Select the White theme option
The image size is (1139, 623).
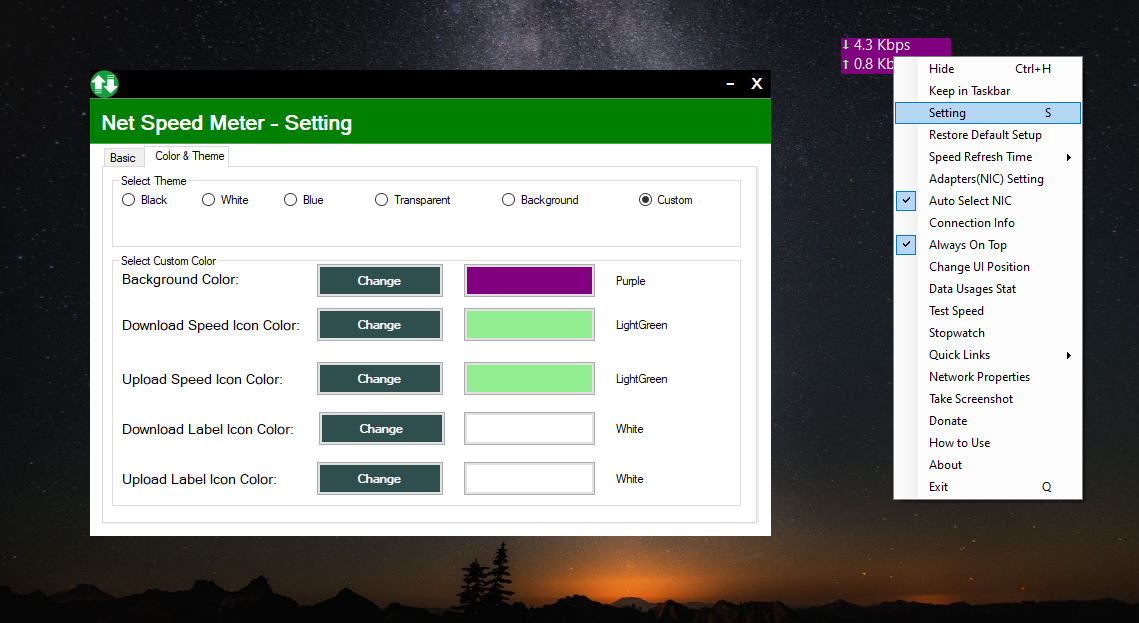pos(207,199)
